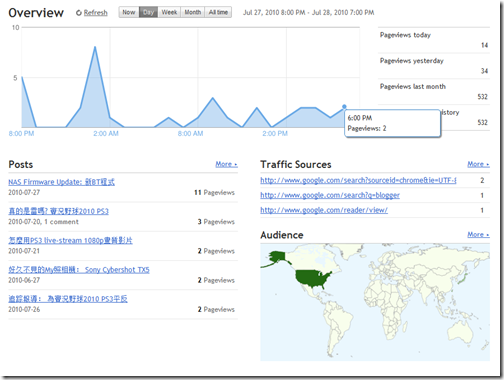Click the 2010-06-27 post date
The image size is (504, 380).
coord(24,280)
